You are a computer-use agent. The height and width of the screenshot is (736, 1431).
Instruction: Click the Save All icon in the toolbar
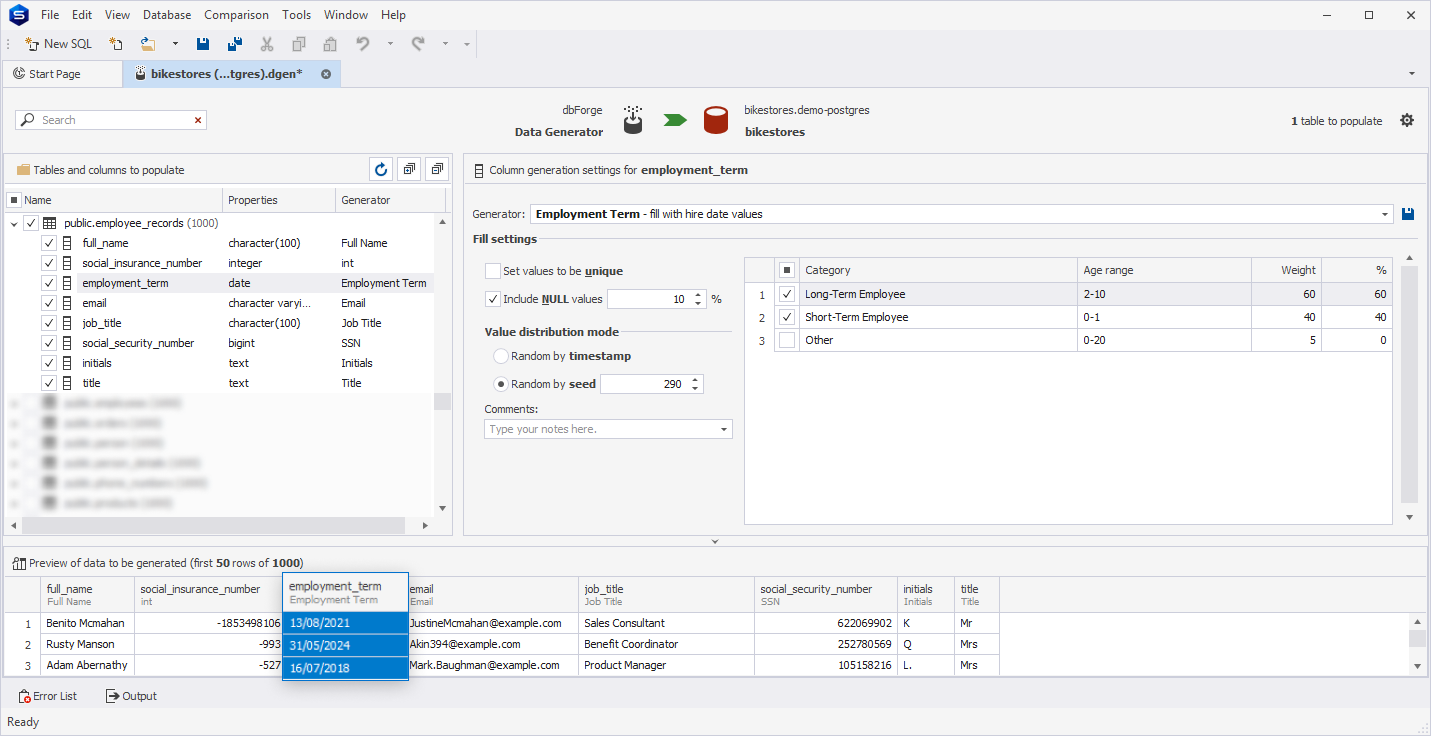click(235, 44)
